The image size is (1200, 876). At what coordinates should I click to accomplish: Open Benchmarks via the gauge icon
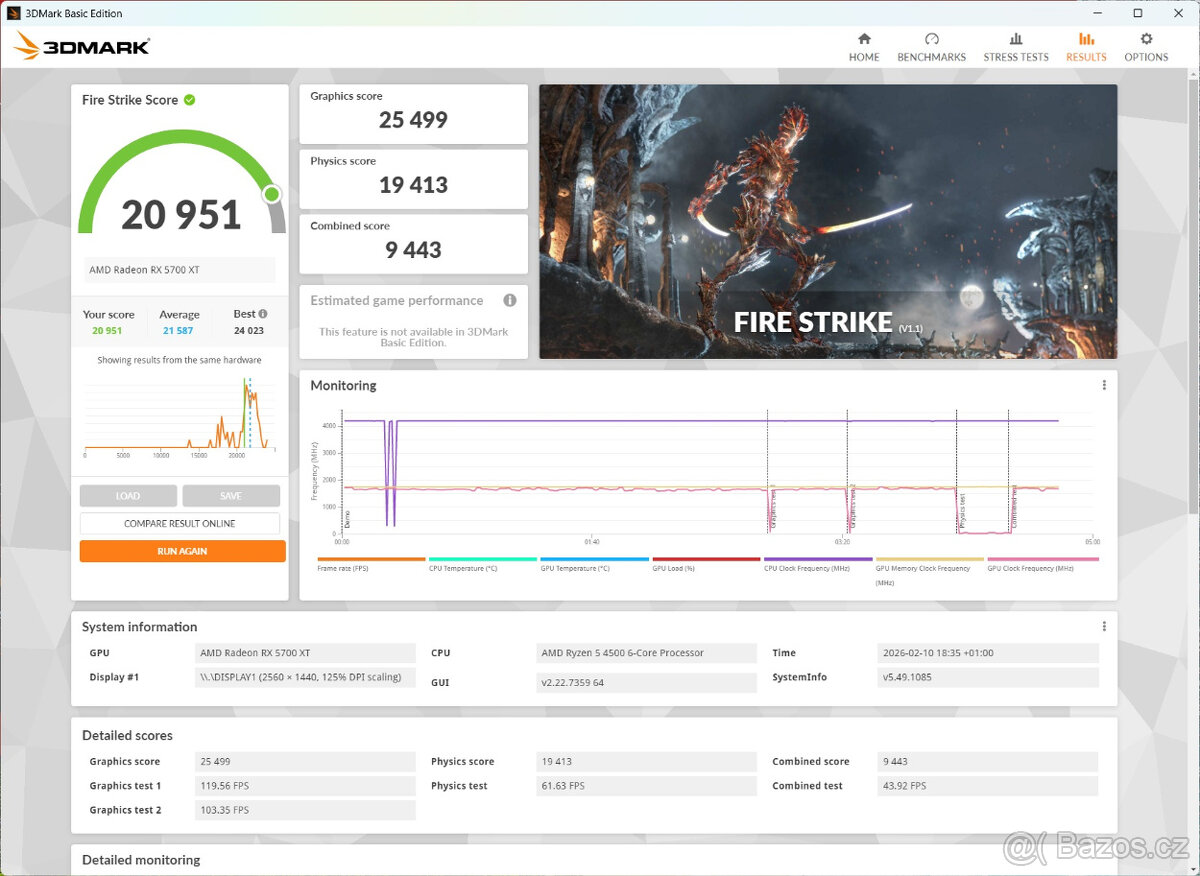click(x=931, y=45)
